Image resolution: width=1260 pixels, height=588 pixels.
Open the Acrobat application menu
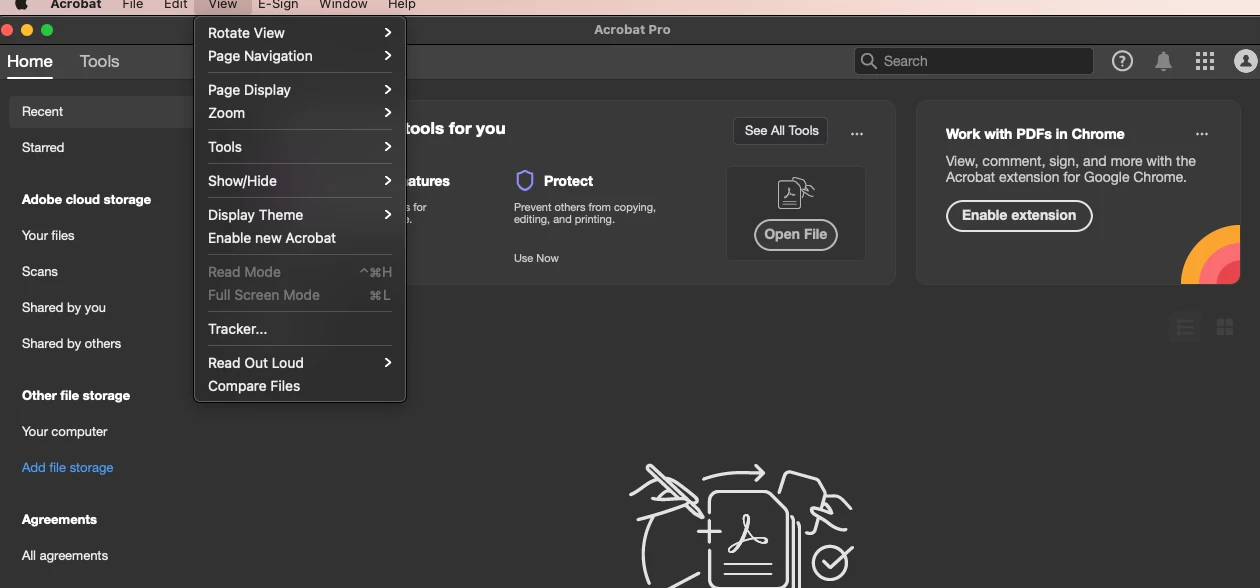tap(76, 5)
